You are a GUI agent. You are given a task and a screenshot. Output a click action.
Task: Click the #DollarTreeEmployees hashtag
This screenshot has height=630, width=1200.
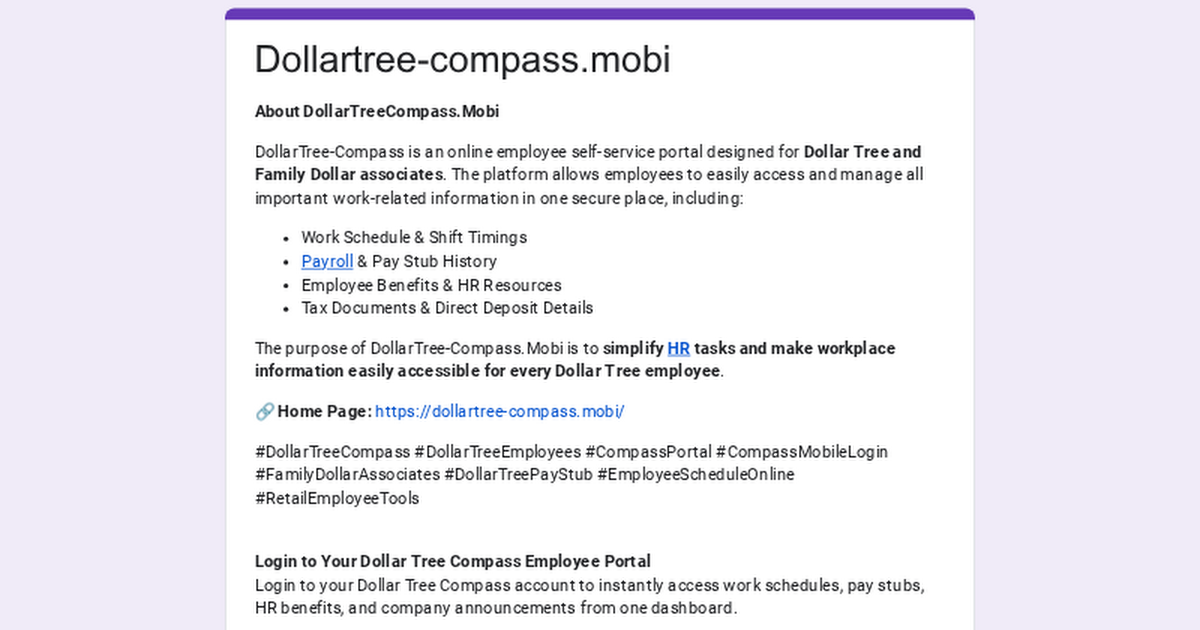(x=497, y=451)
